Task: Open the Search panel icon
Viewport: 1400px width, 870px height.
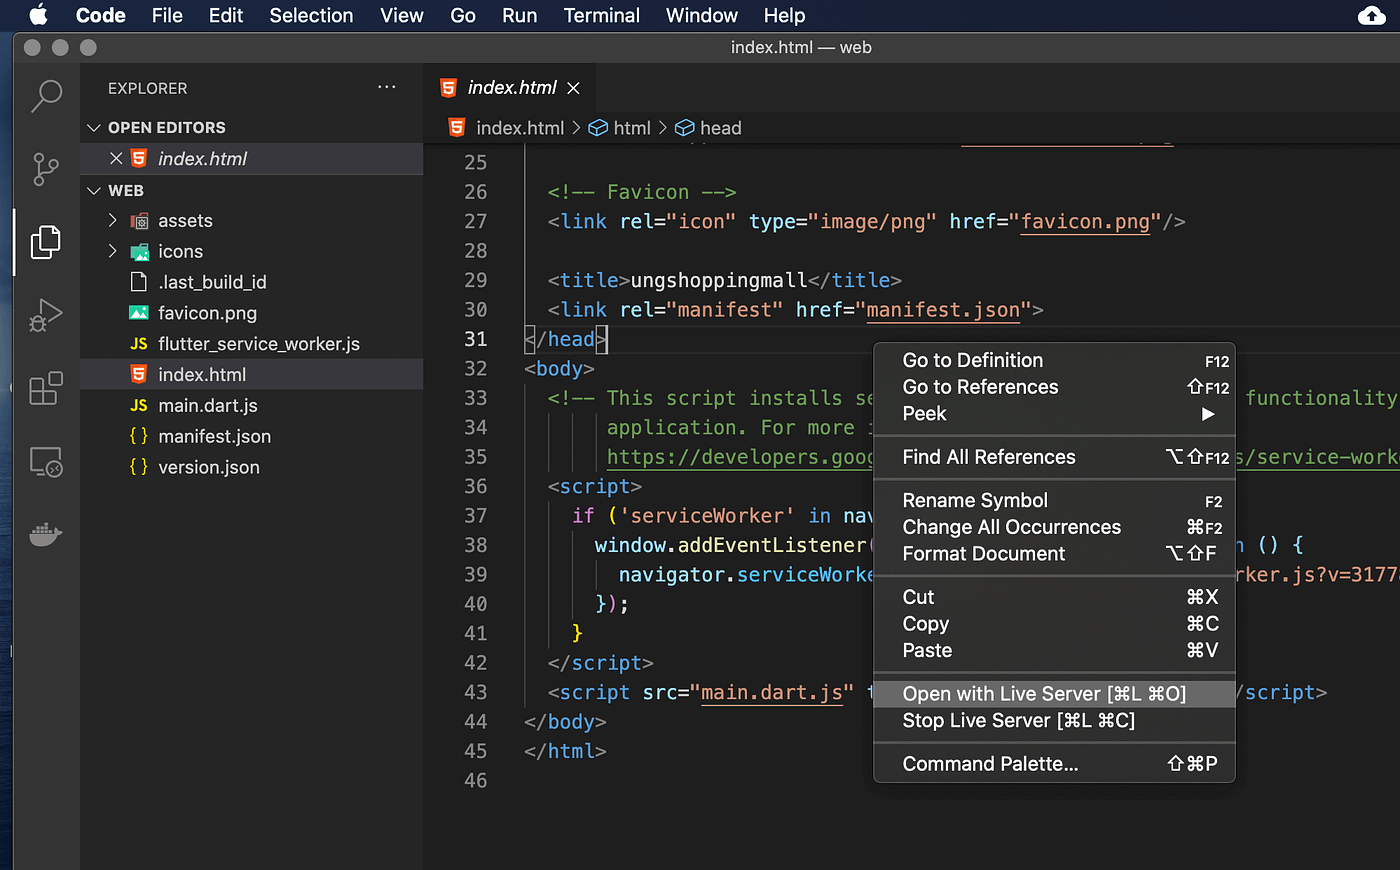Action: pyautogui.click(x=45, y=95)
